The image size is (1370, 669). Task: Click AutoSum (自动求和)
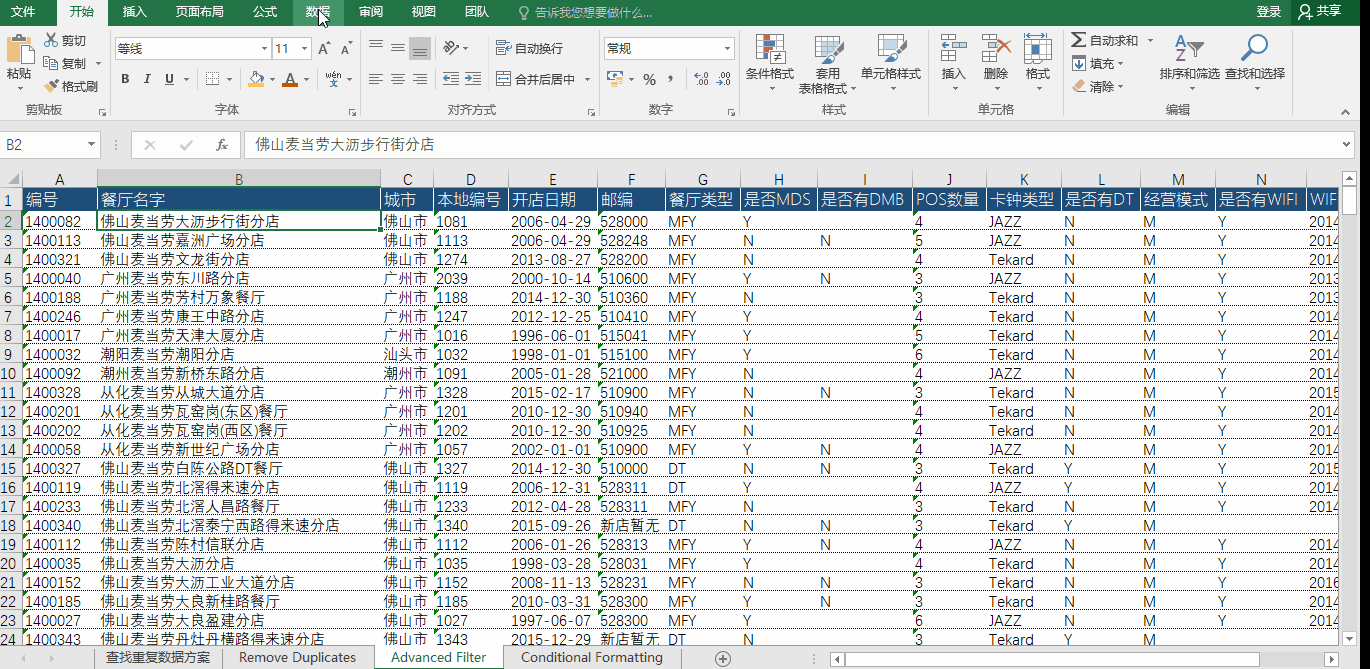(1105, 40)
